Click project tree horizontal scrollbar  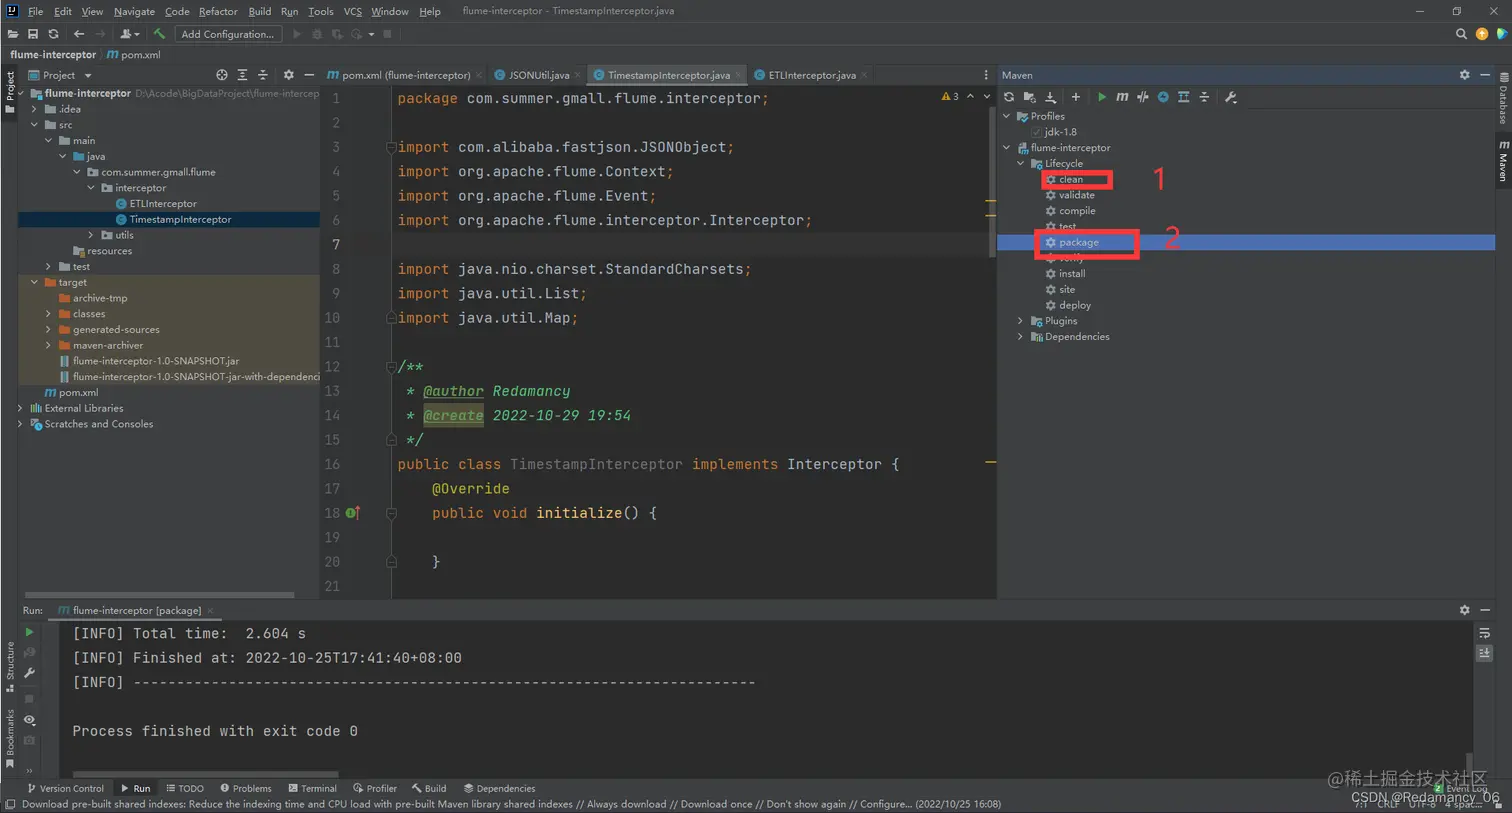[160, 595]
